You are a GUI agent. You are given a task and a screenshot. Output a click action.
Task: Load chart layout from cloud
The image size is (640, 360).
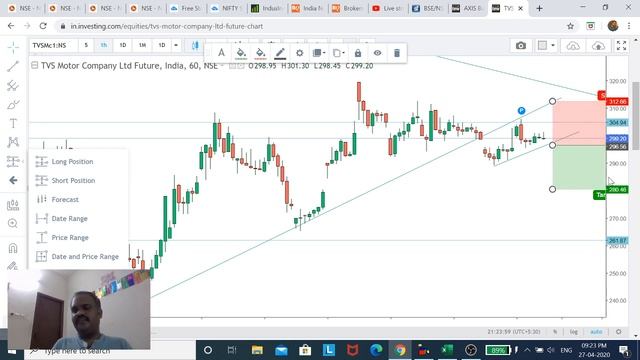pyautogui.click(x=573, y=45)
